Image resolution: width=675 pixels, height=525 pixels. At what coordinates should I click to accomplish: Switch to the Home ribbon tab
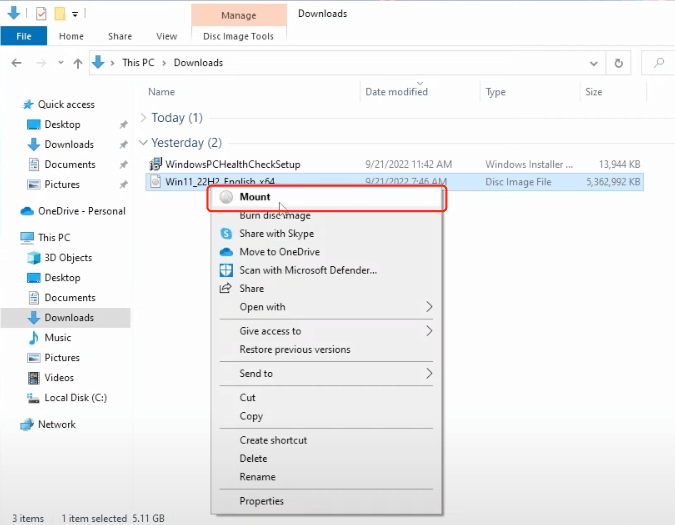[x=71, y=36]
